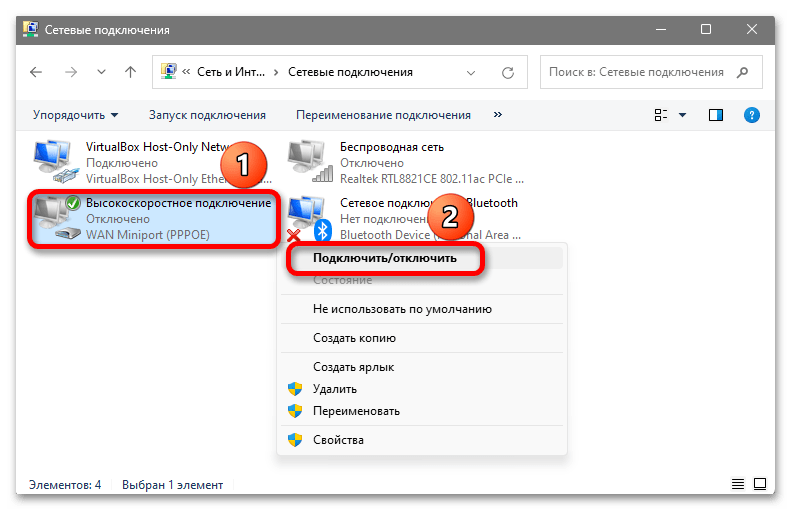Click 'Запуск подключения' in the toolbar

click(x=207, y=115)
